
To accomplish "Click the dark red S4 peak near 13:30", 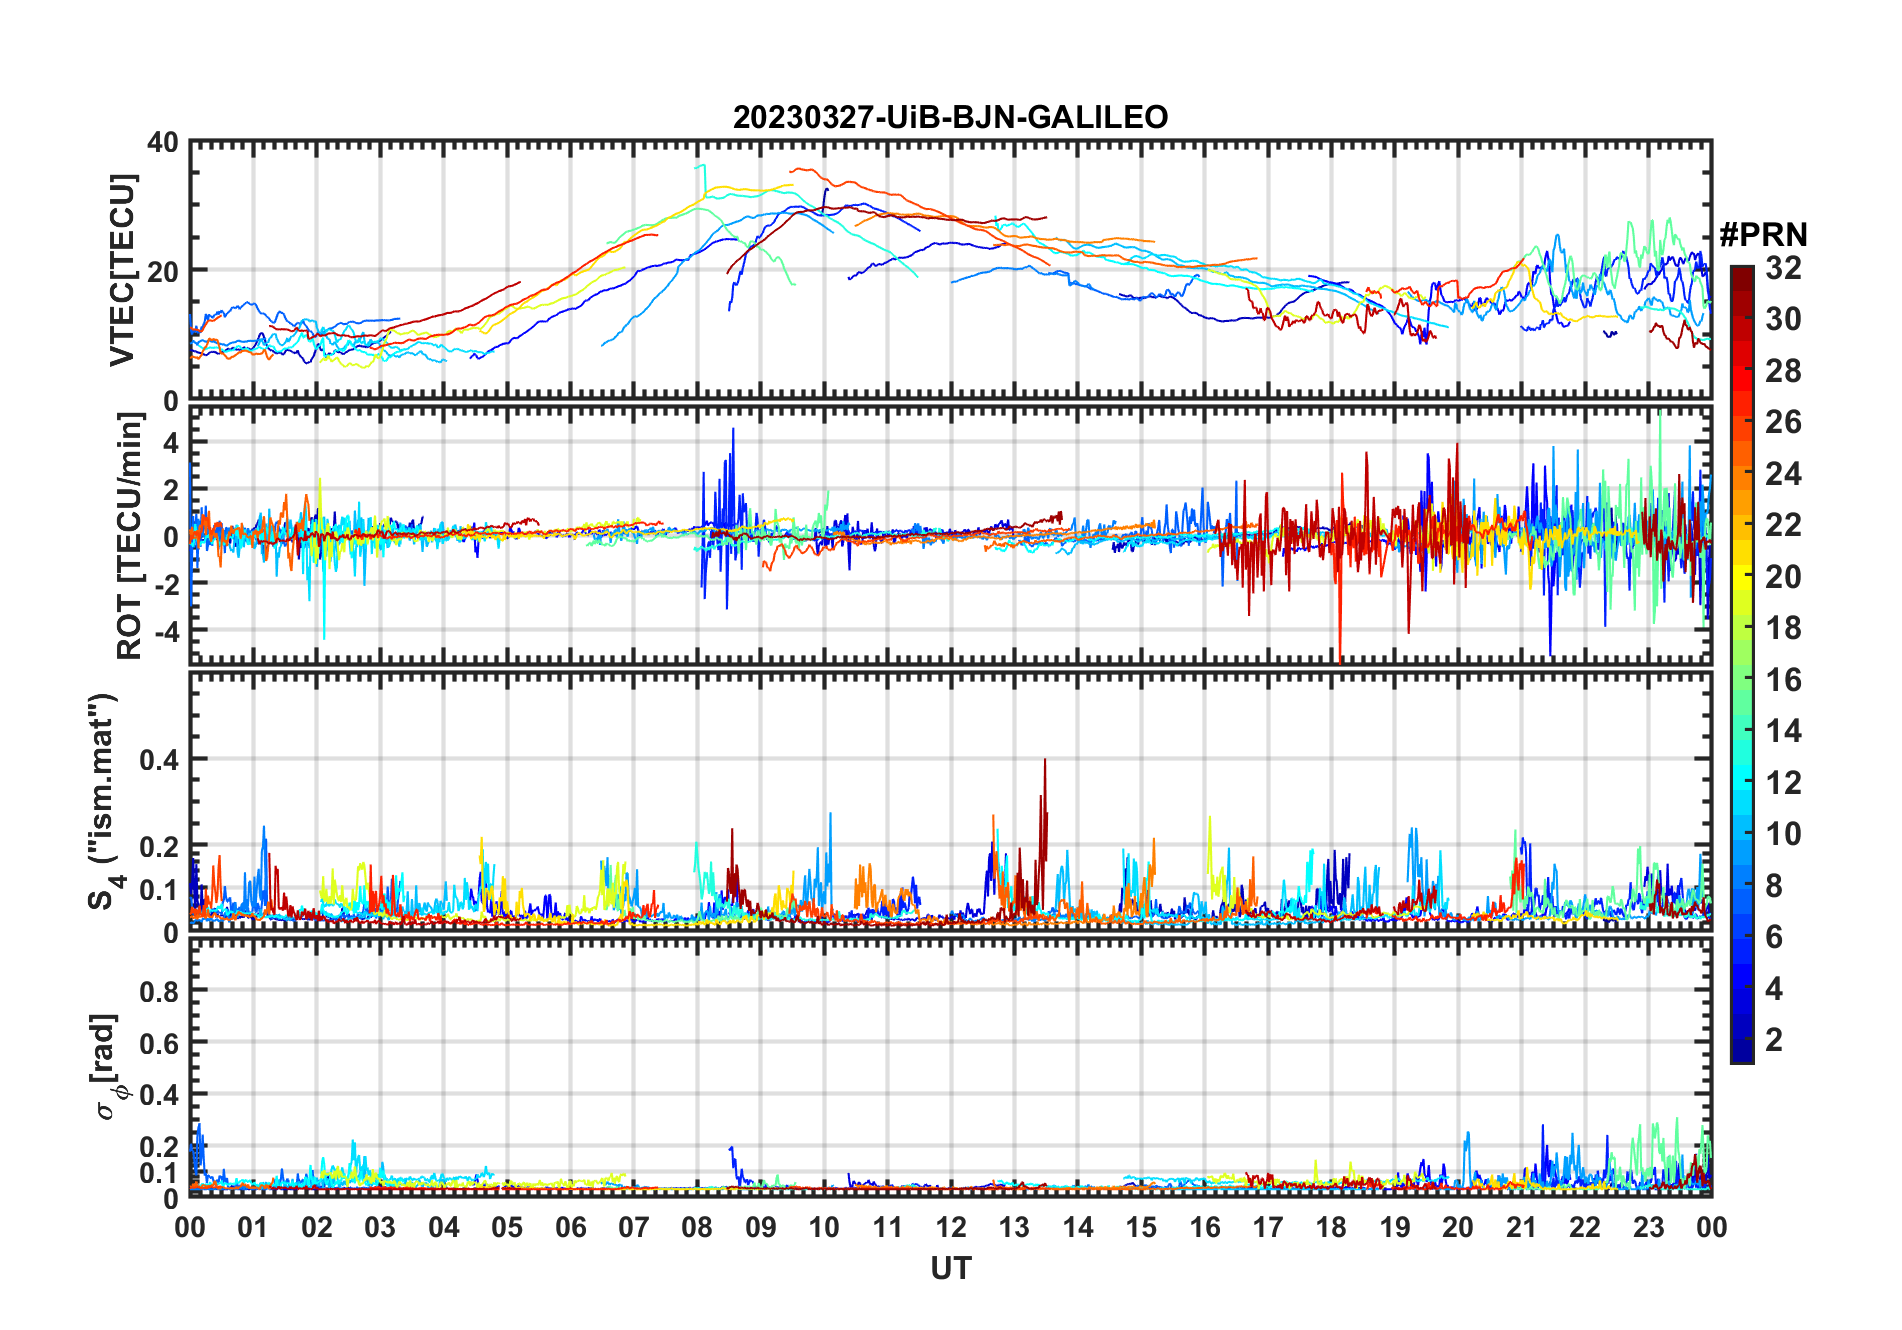I will [1044, 800].
